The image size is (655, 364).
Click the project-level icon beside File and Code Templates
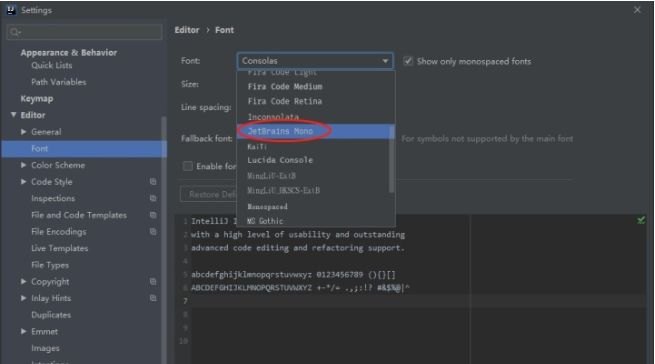(153, 215)
